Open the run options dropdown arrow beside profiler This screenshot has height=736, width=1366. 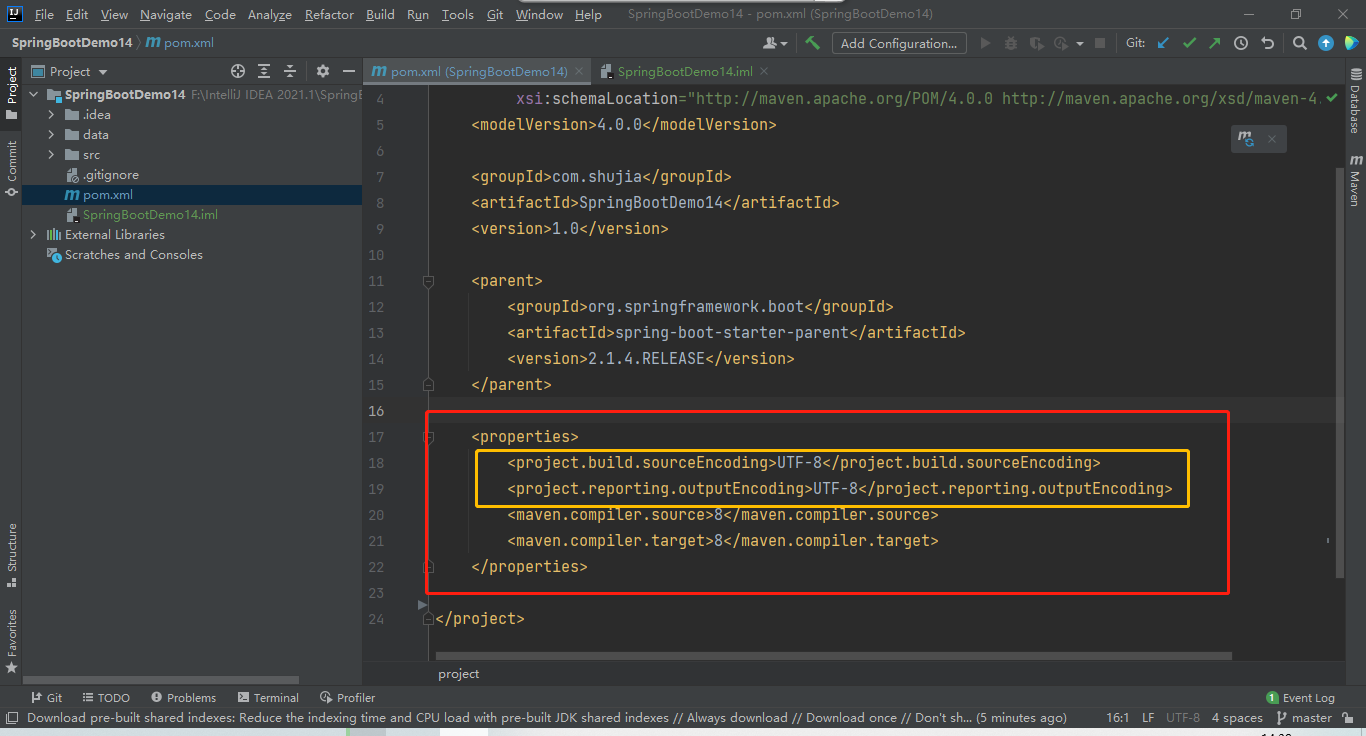[1080, 44]
